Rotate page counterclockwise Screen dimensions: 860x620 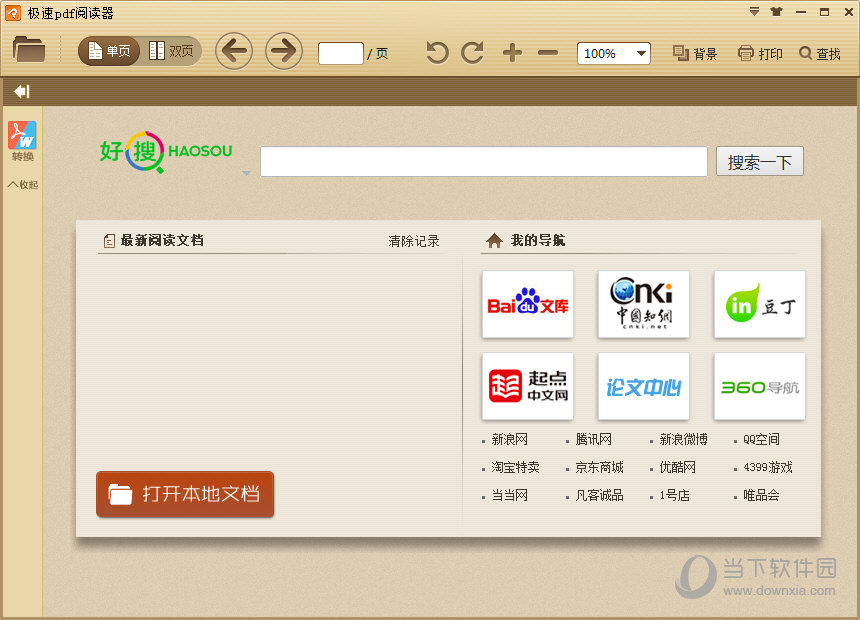[x=437, y=53]
